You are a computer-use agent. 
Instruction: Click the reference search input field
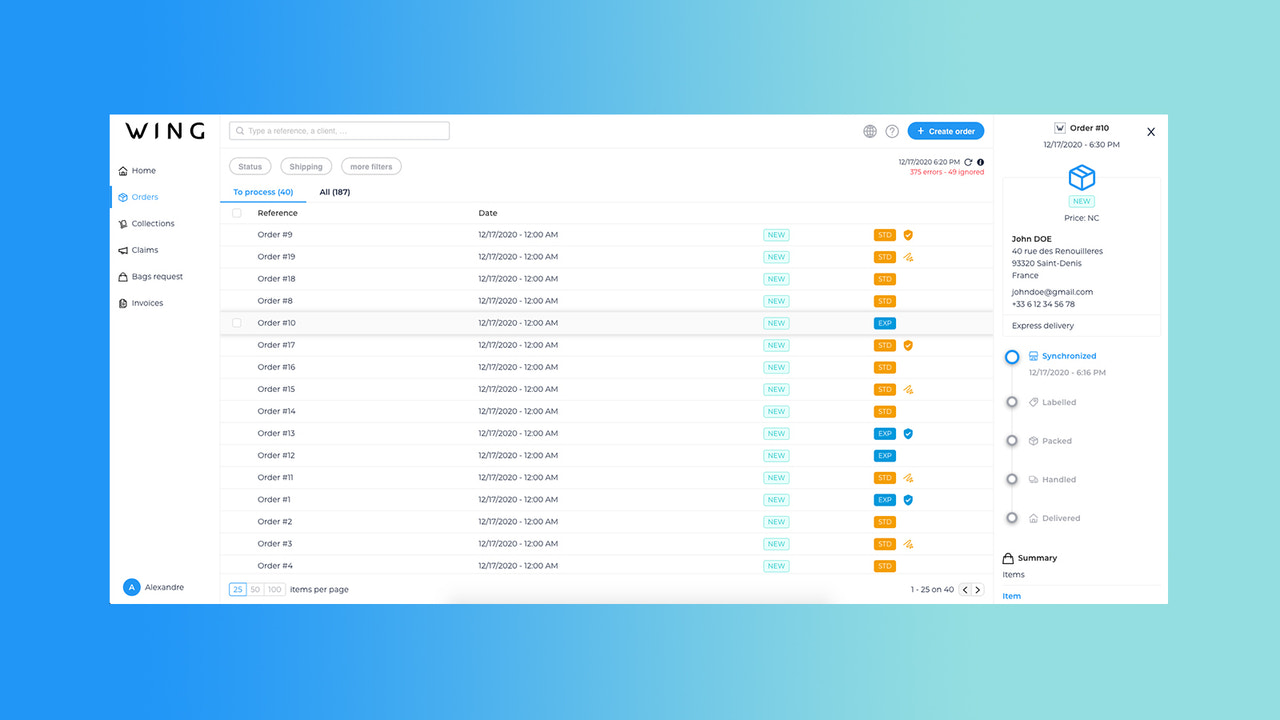click(339, 130)
